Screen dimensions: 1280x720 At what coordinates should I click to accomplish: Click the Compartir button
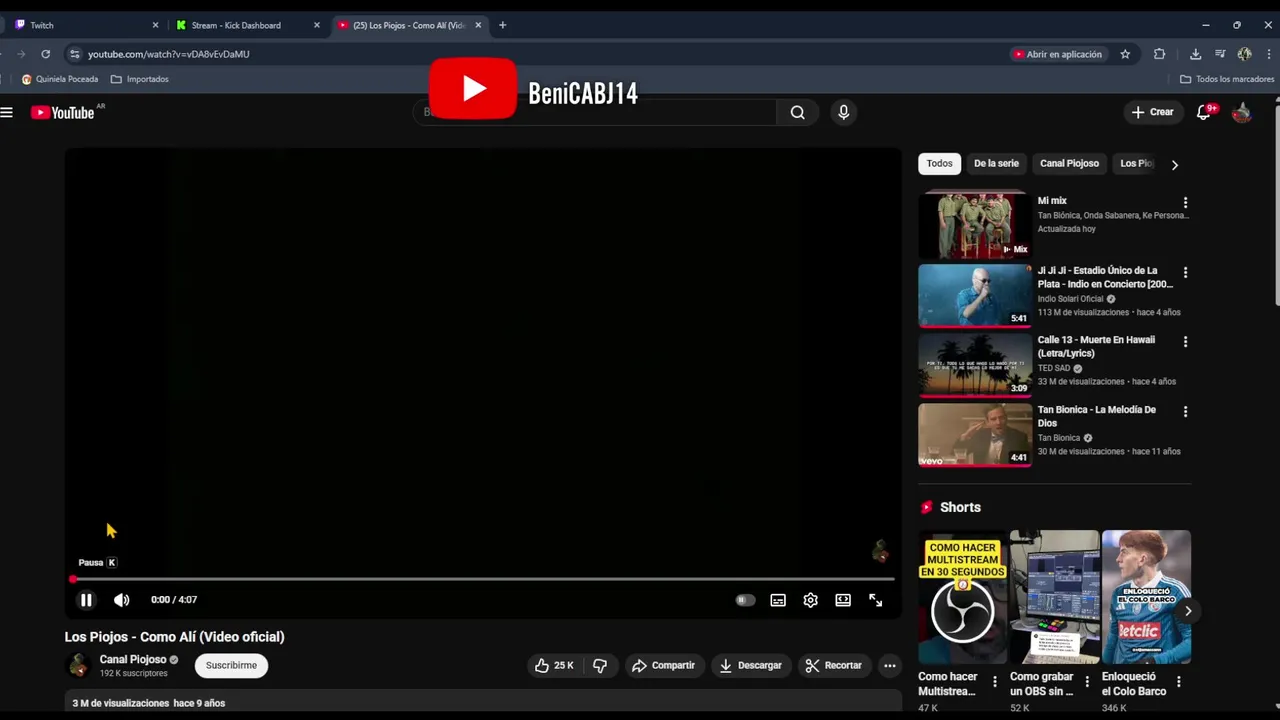(663, 665)
